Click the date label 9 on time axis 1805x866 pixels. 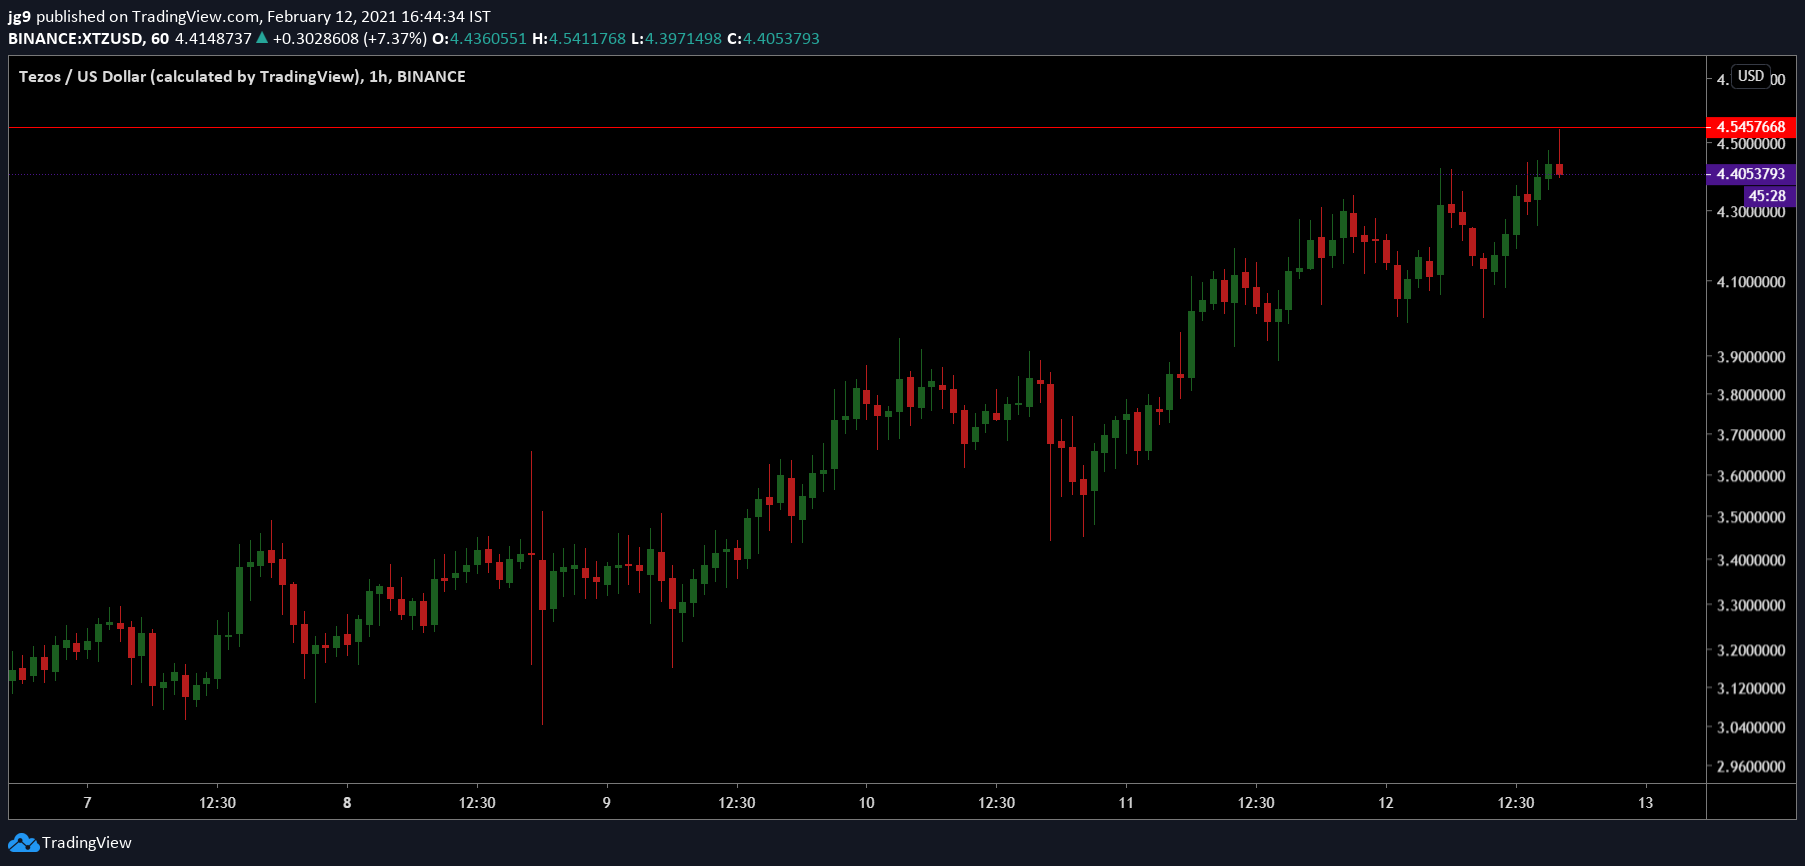point(607,803)
